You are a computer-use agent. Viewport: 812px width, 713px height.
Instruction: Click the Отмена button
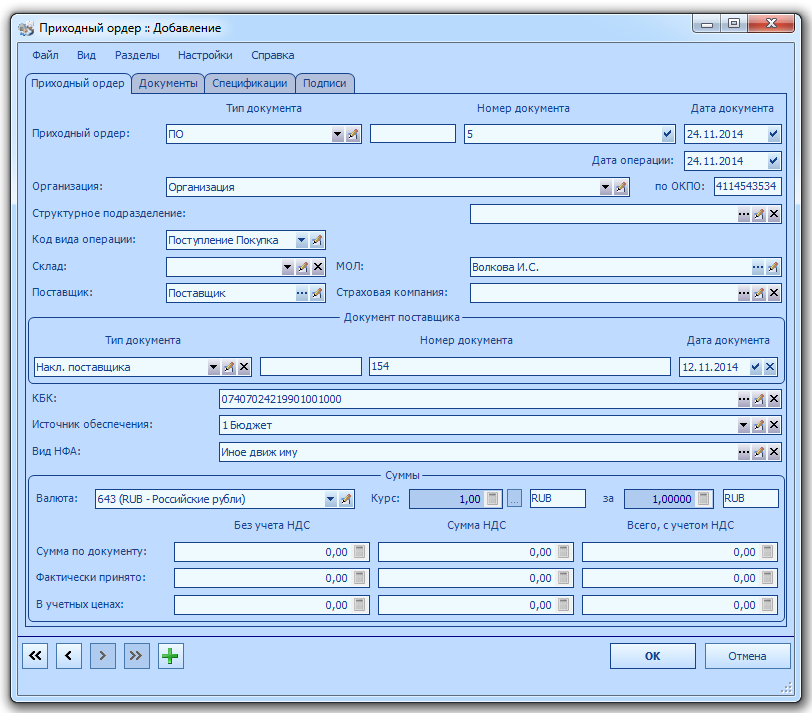(747, 657)
